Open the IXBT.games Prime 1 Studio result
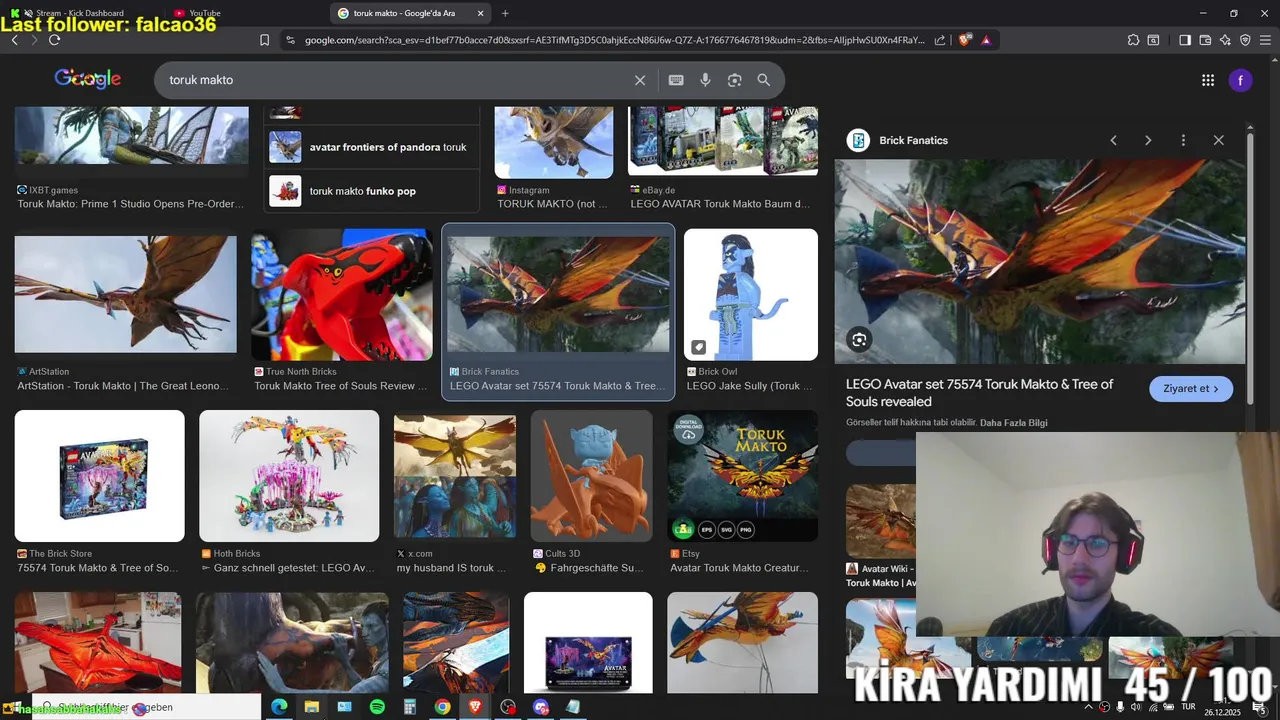 (x=132, y=136)
